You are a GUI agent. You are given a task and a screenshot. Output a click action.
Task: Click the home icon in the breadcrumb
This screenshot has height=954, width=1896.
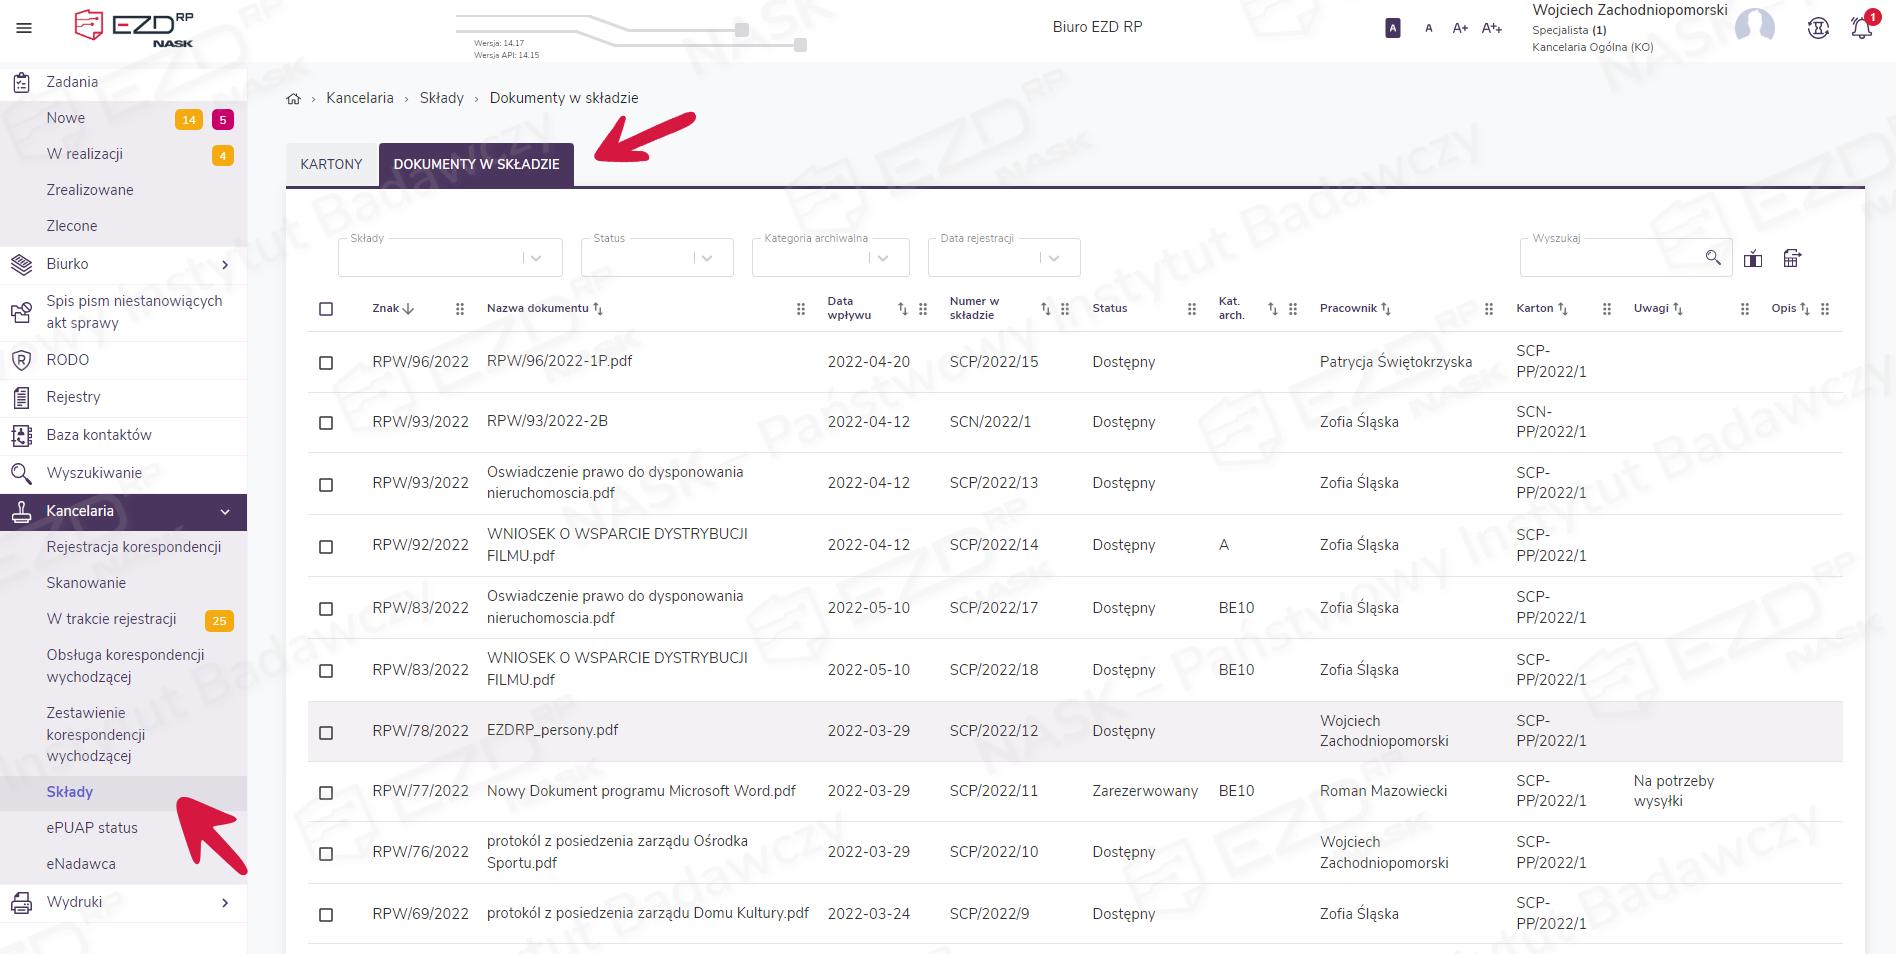pyautogui.click(x=293, y=99)
